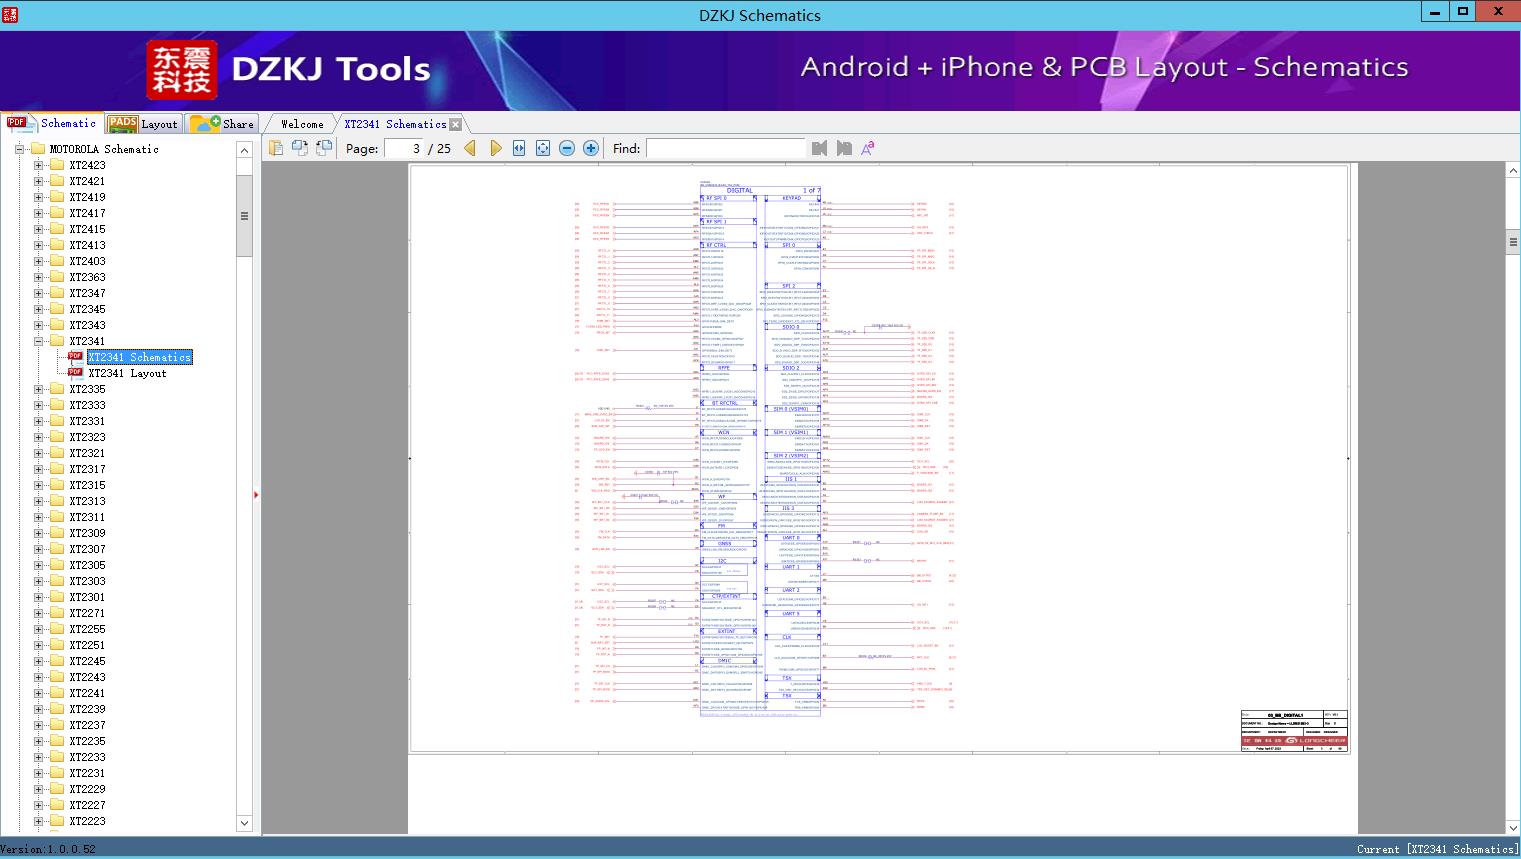Select the XT2317 folder
Screen dimensions: 1521x859
tap(87, 469)
